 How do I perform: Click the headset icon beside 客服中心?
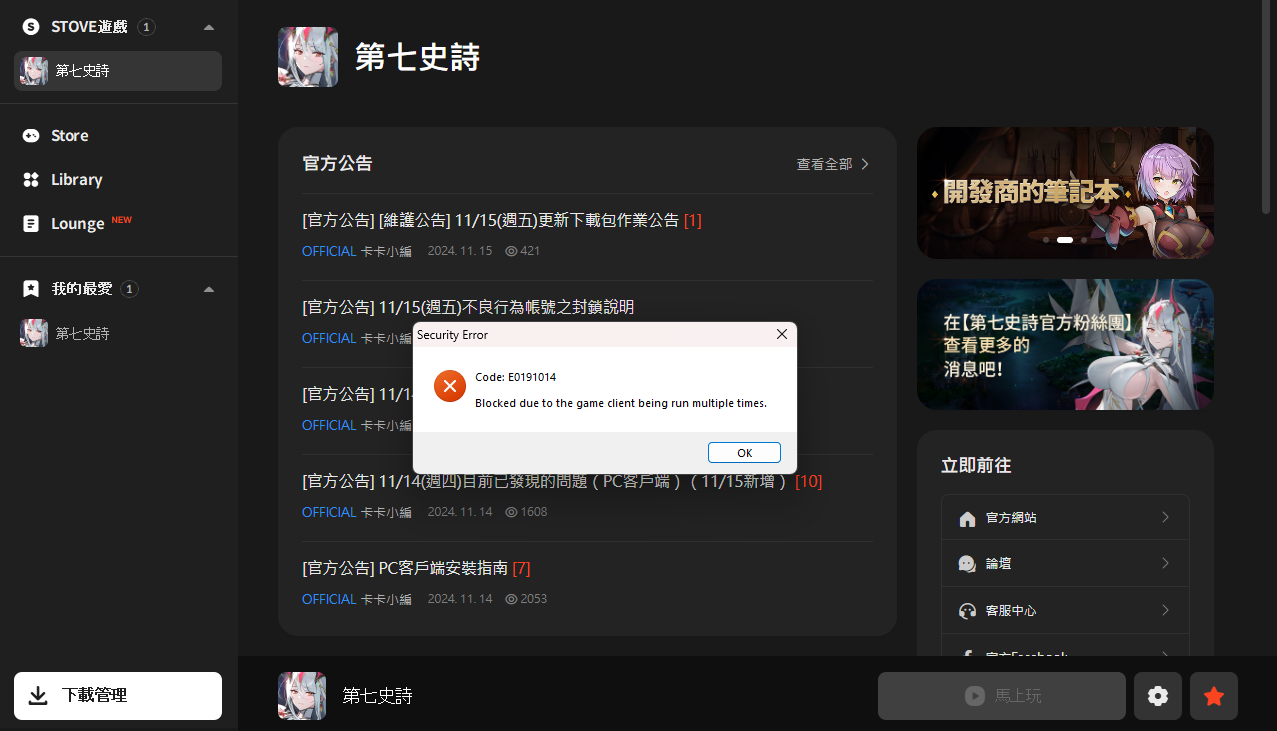point(967,610)
